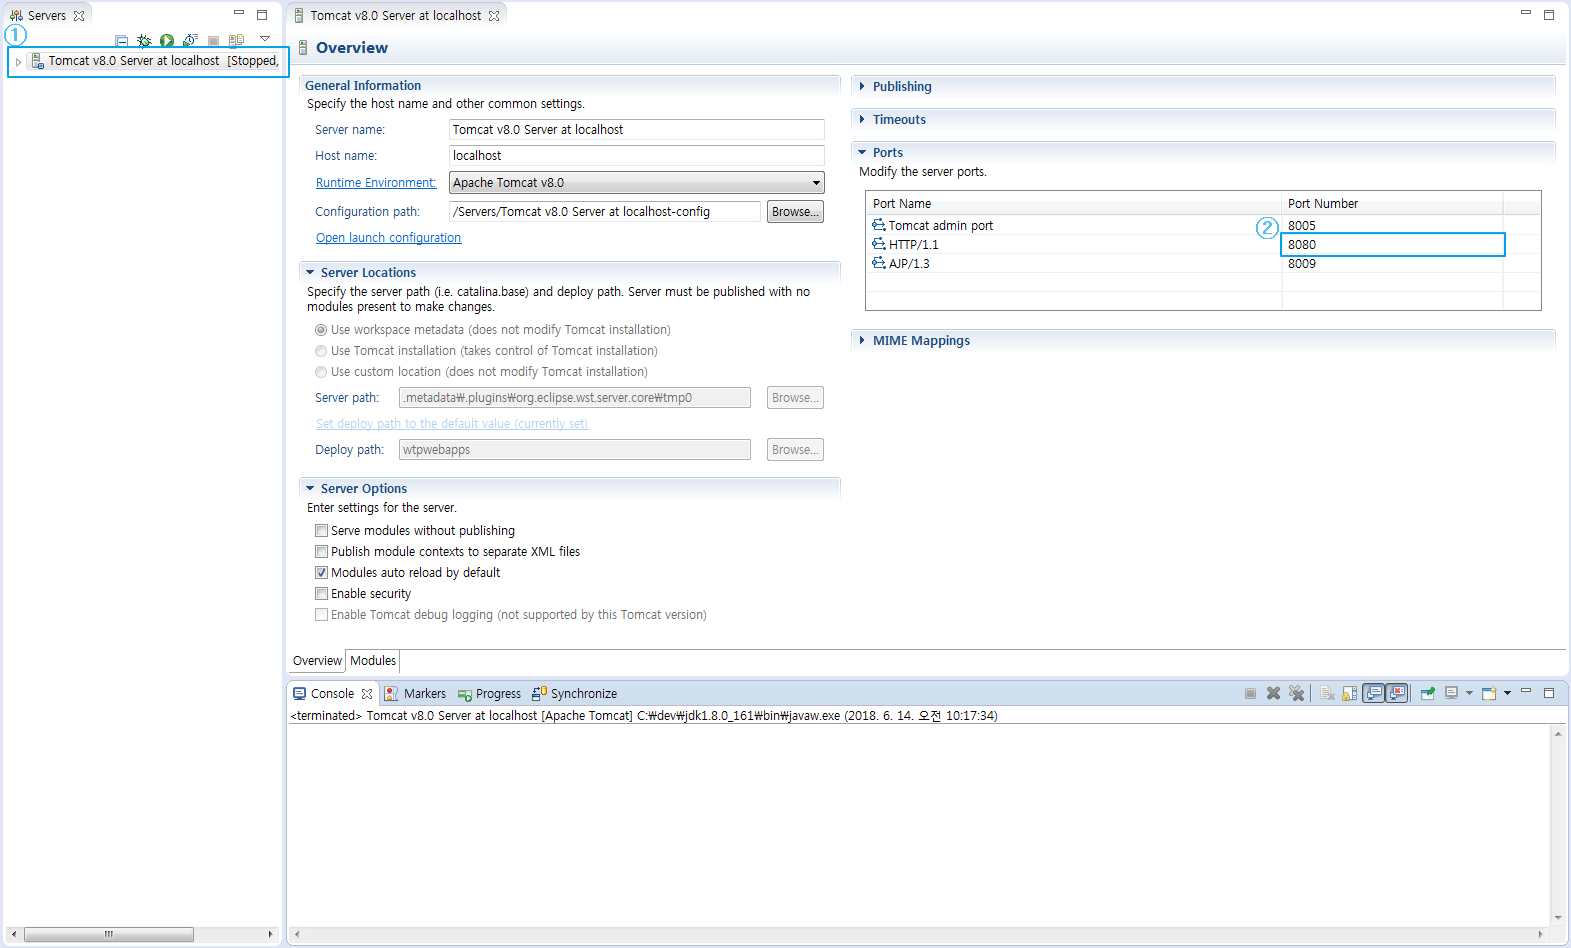Click the AJP/1.3 port number 8009
The image size is (1571, 948).
(1302, 264)
